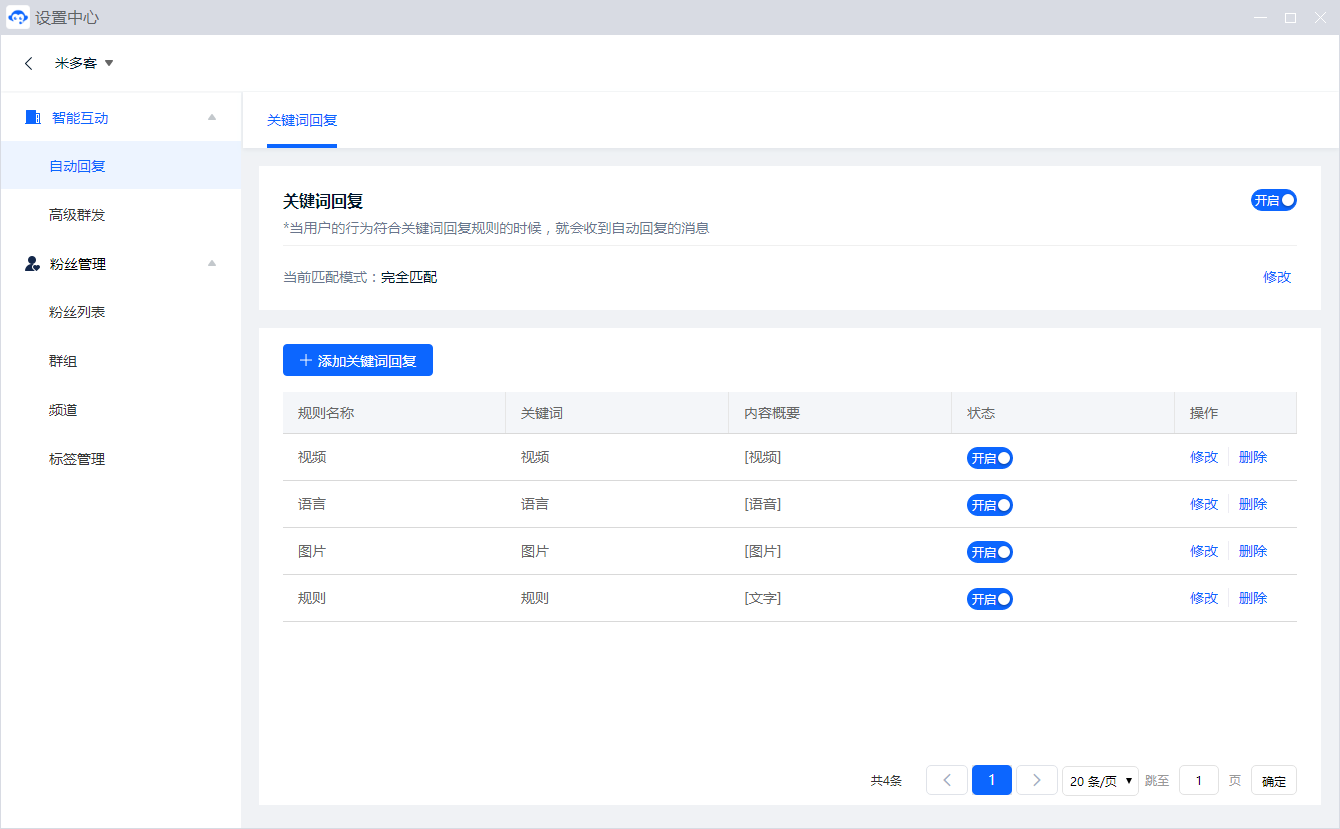1340x829 pixels.
Task: Maximize the 设置中心 window
Action: 1291,17
